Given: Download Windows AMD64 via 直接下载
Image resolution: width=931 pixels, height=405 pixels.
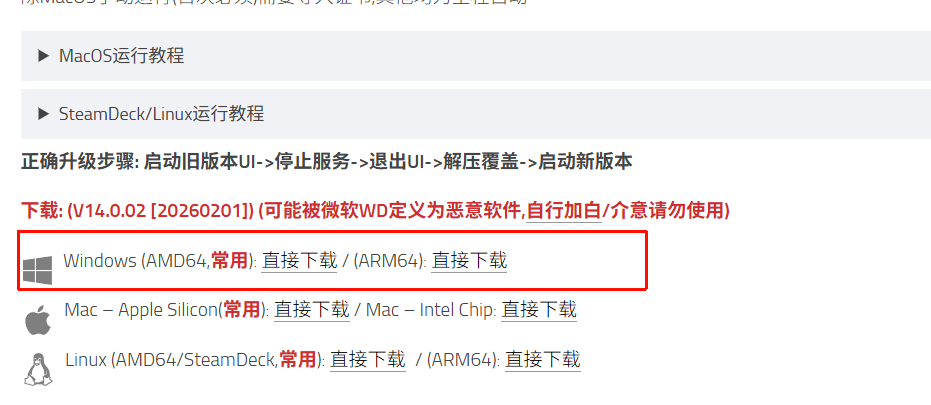Looking at the screenshot, I should [300, 261].
